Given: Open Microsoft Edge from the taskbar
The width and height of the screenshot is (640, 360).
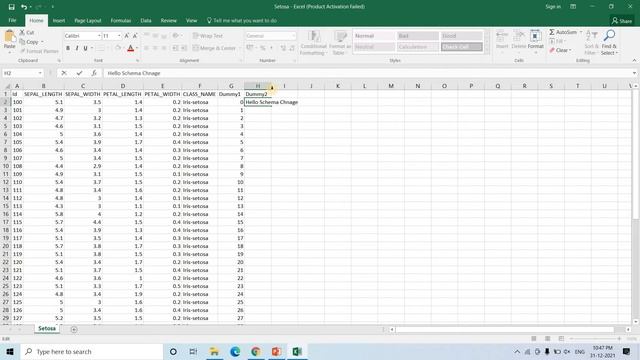Looking at the screenshot, I should (x=235, y=351).
